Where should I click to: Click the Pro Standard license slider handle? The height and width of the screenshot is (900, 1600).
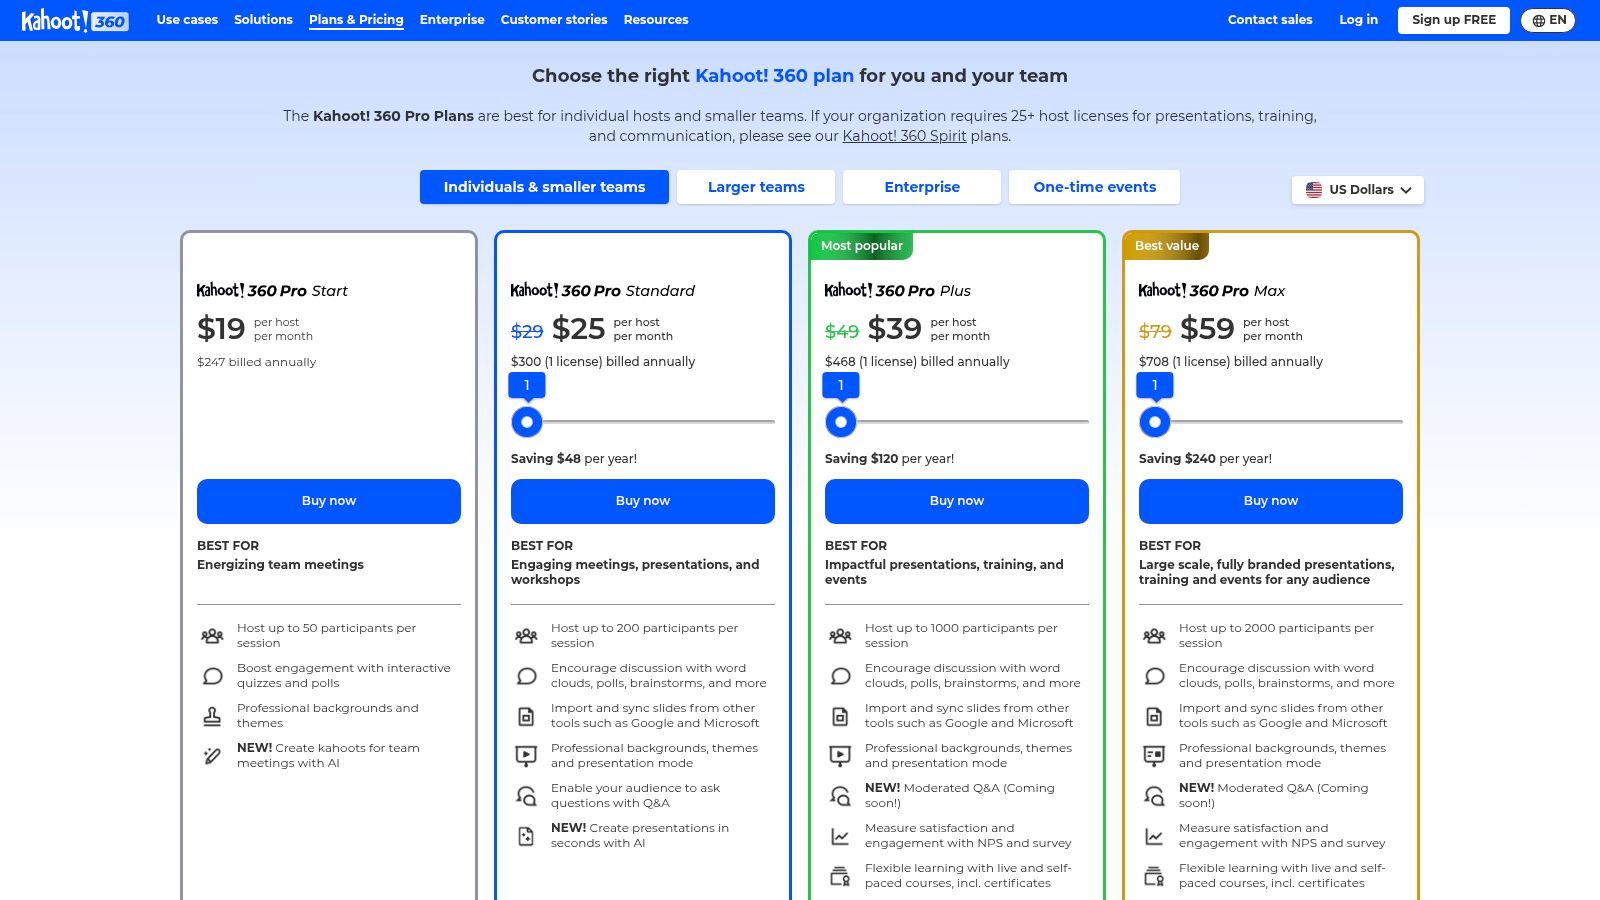point(527,422)
